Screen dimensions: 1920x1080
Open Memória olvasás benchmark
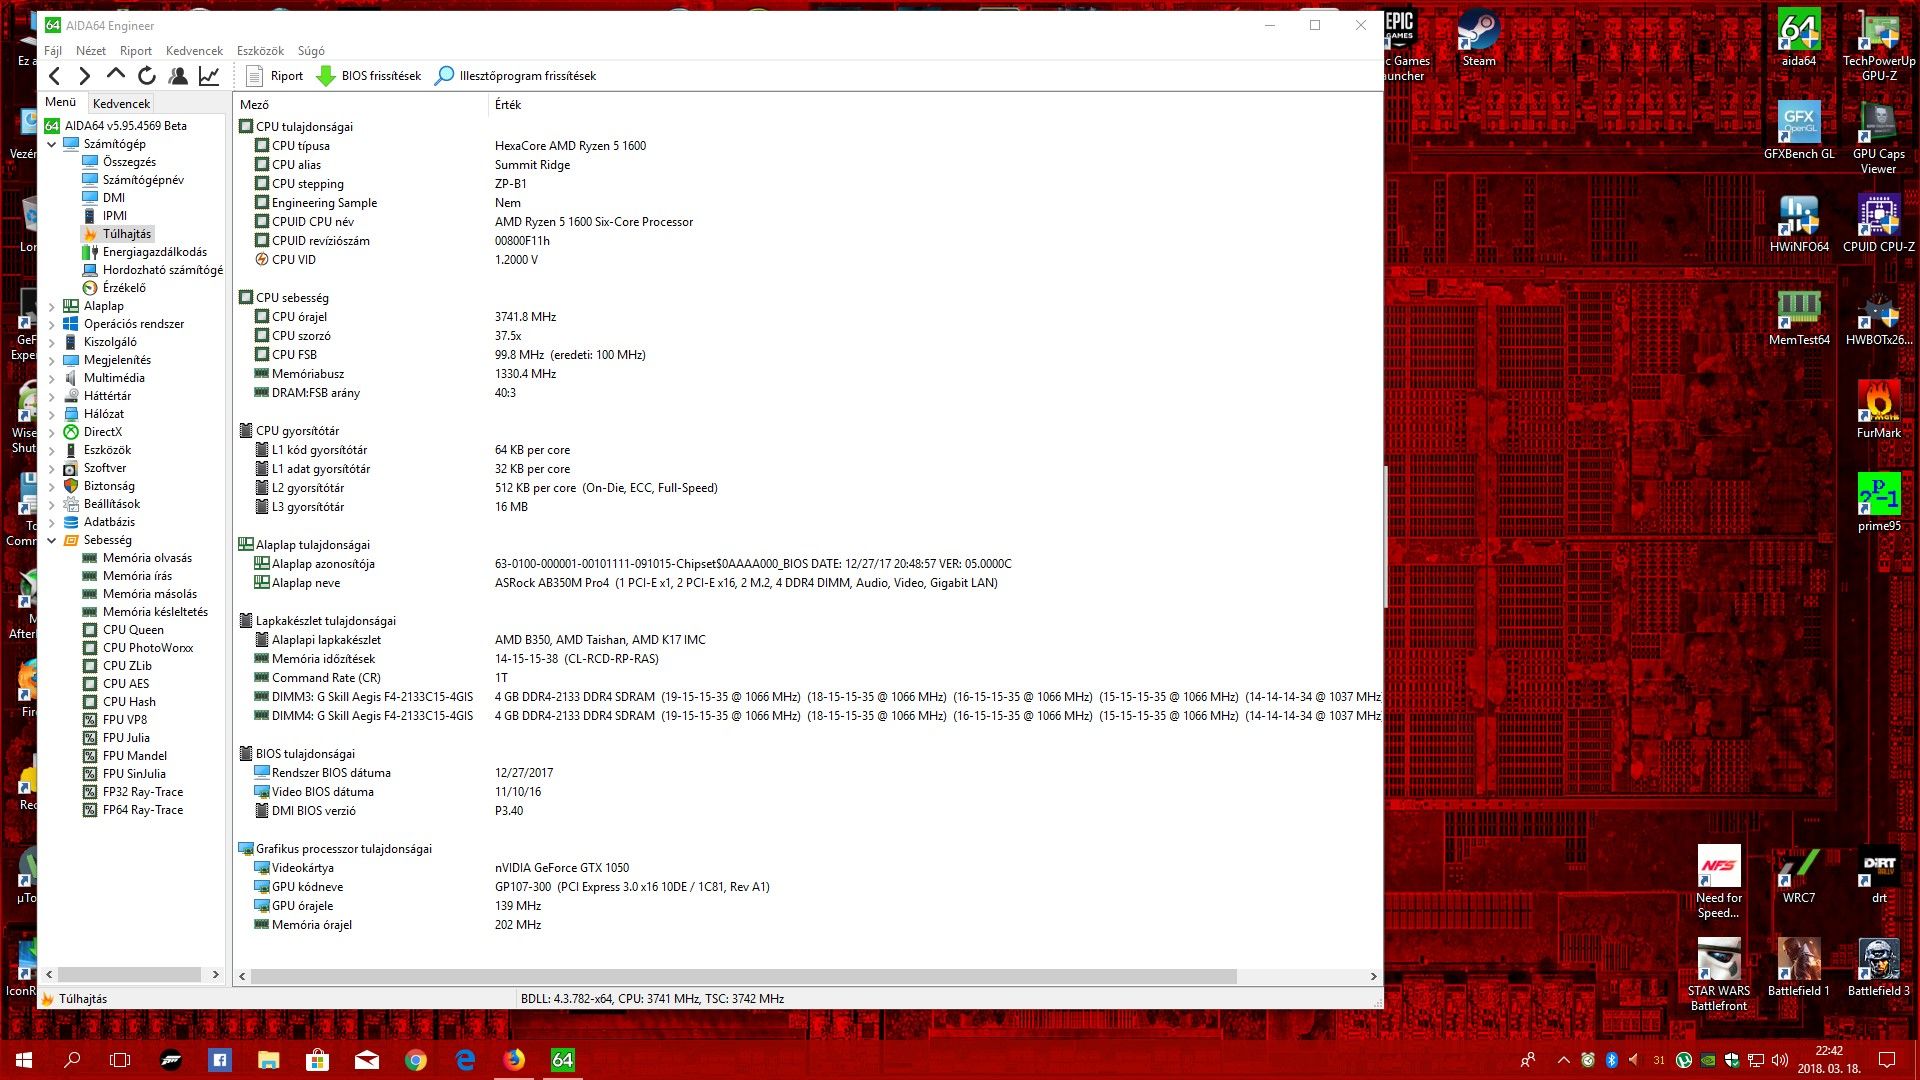tap(147, 558)
